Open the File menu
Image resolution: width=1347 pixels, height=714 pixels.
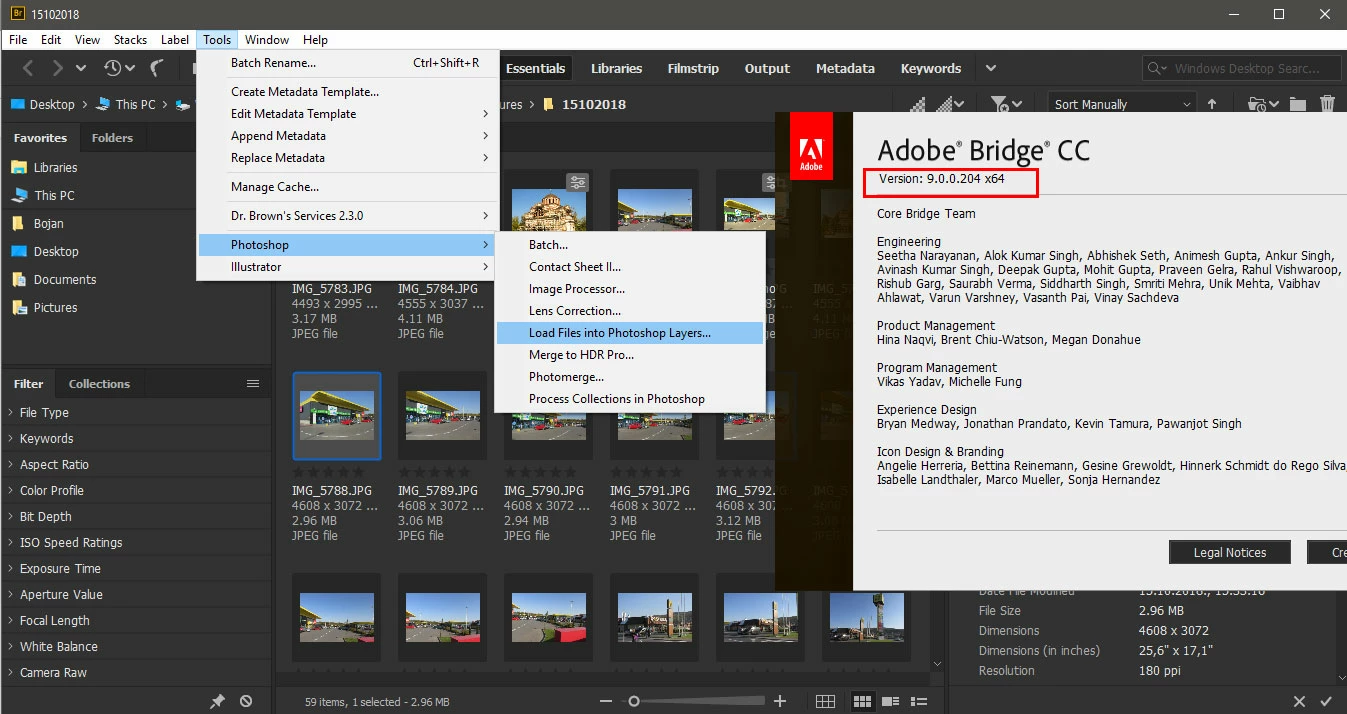pyautogui.click(x=18, y=40)
